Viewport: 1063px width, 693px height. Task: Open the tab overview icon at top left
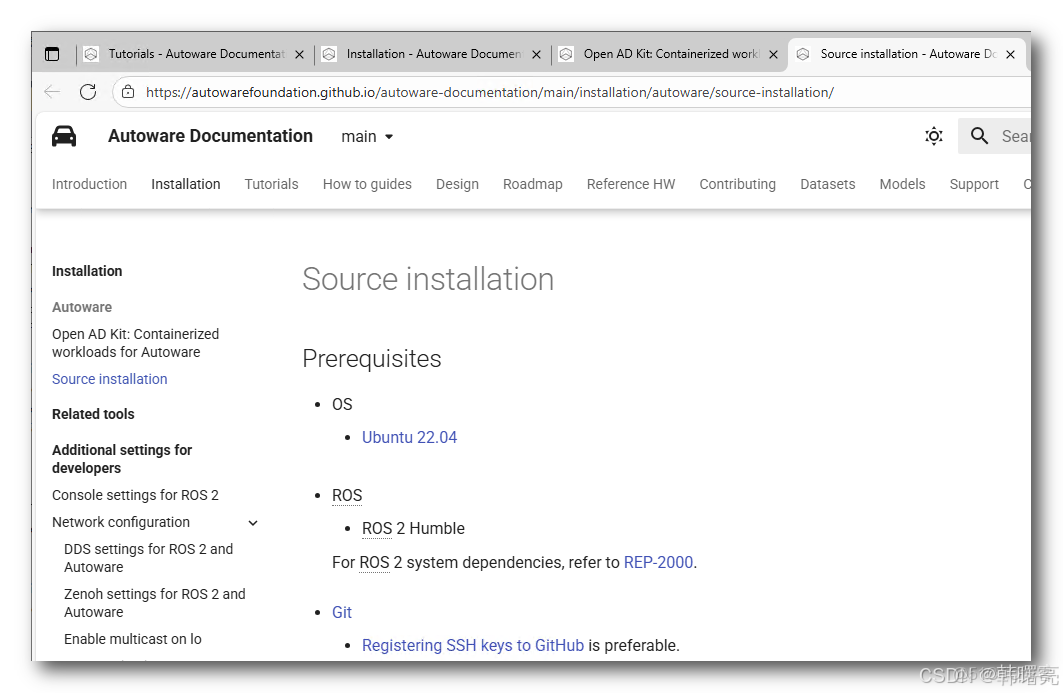(51, 54)
